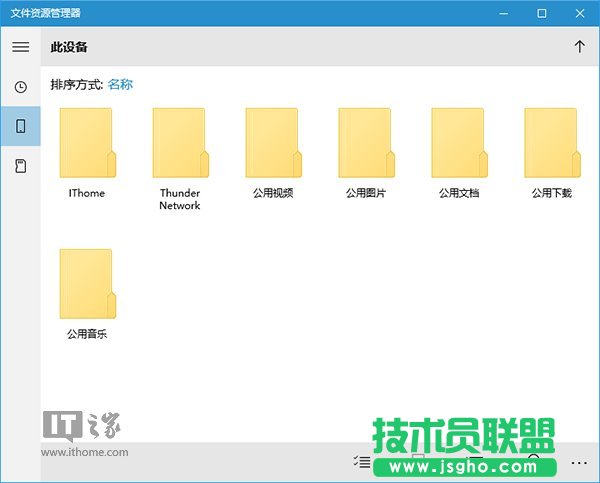Open the three-dots more options menu

pyautogui.click(x=579, y=463)
